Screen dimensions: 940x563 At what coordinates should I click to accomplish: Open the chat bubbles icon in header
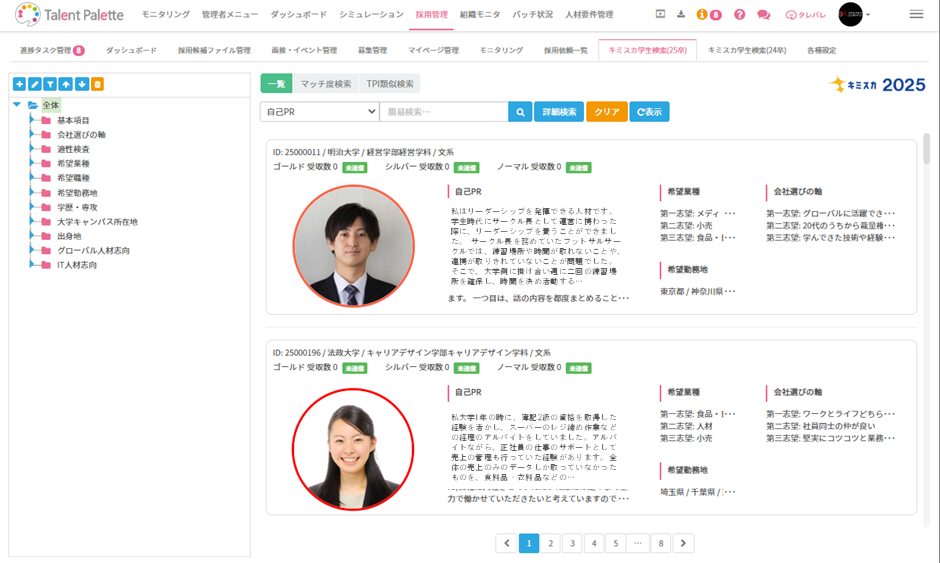(x=764, y=15)
